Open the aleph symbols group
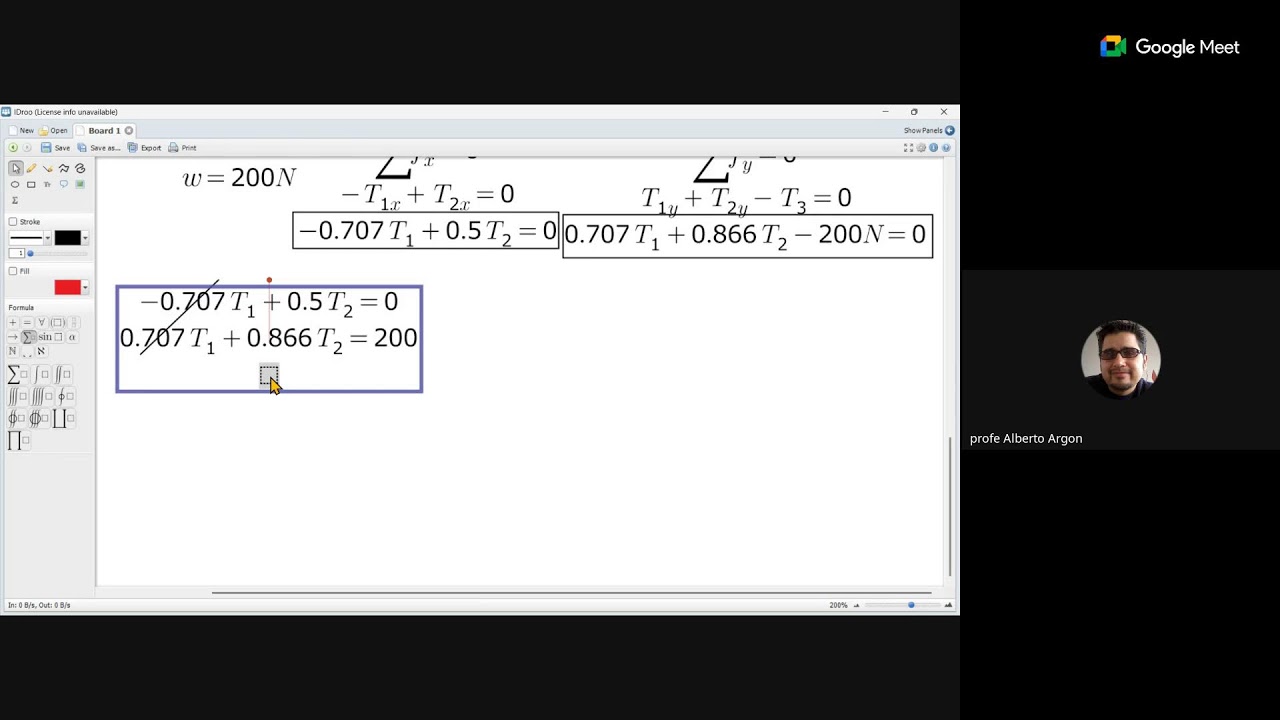 [41, 351]
